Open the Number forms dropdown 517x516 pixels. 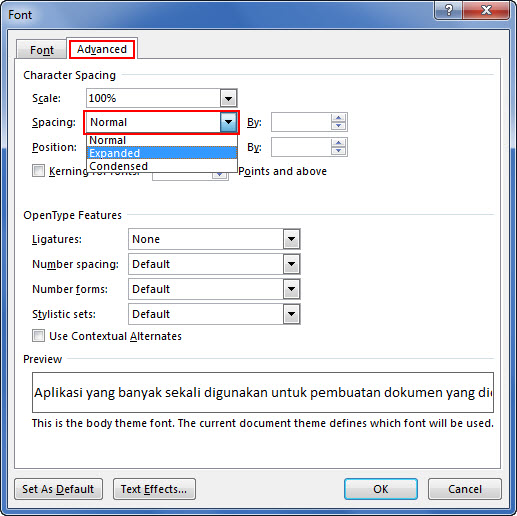click(x=291, y=289)
